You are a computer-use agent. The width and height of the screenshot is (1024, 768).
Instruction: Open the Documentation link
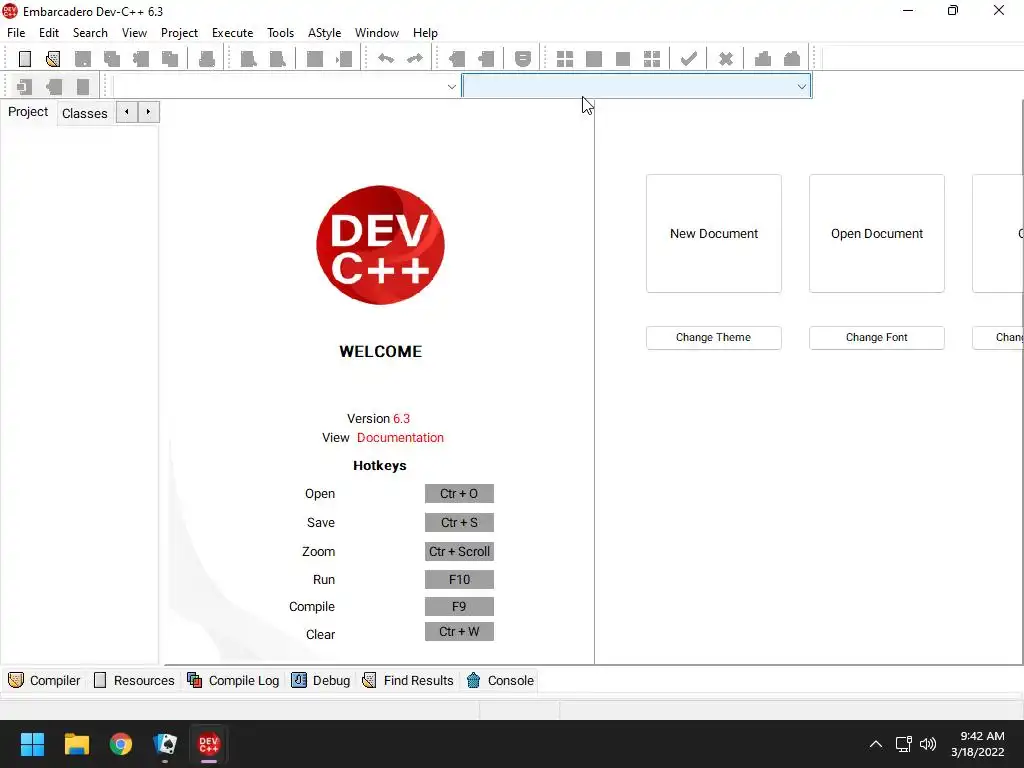[400, 438]
